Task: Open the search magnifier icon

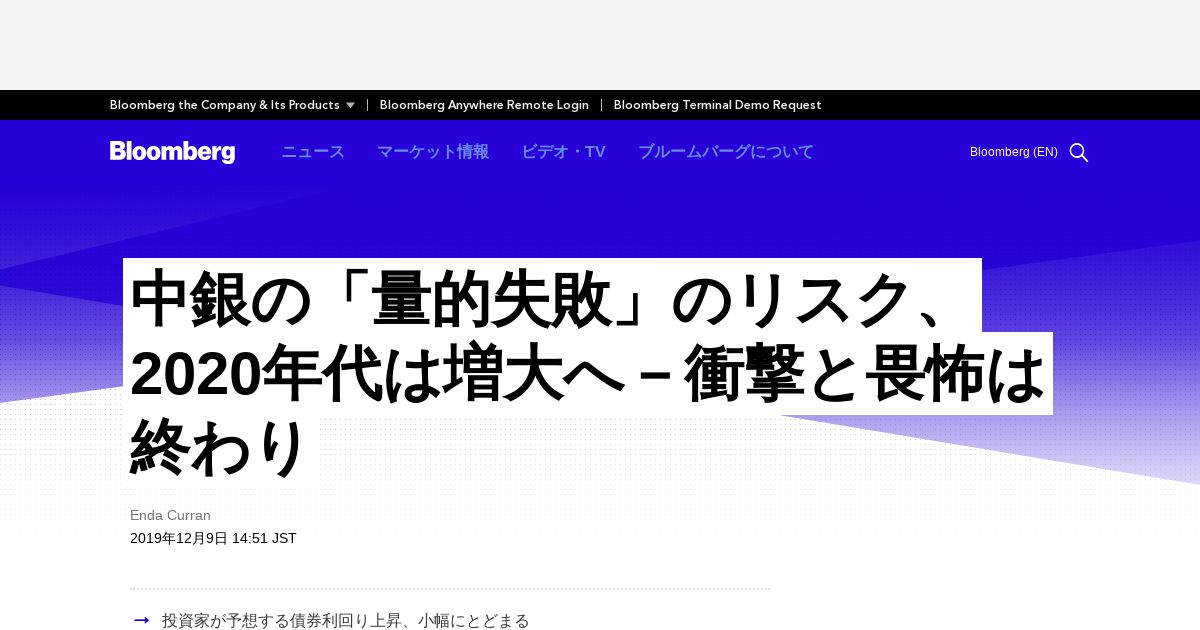Action: 1078,152
